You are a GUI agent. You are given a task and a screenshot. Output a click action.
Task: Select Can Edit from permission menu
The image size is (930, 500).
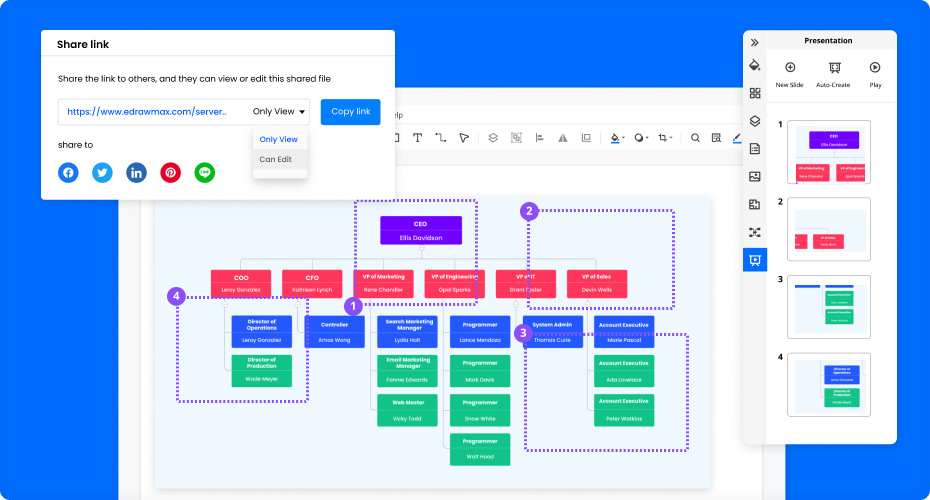[x=276, y=159]
